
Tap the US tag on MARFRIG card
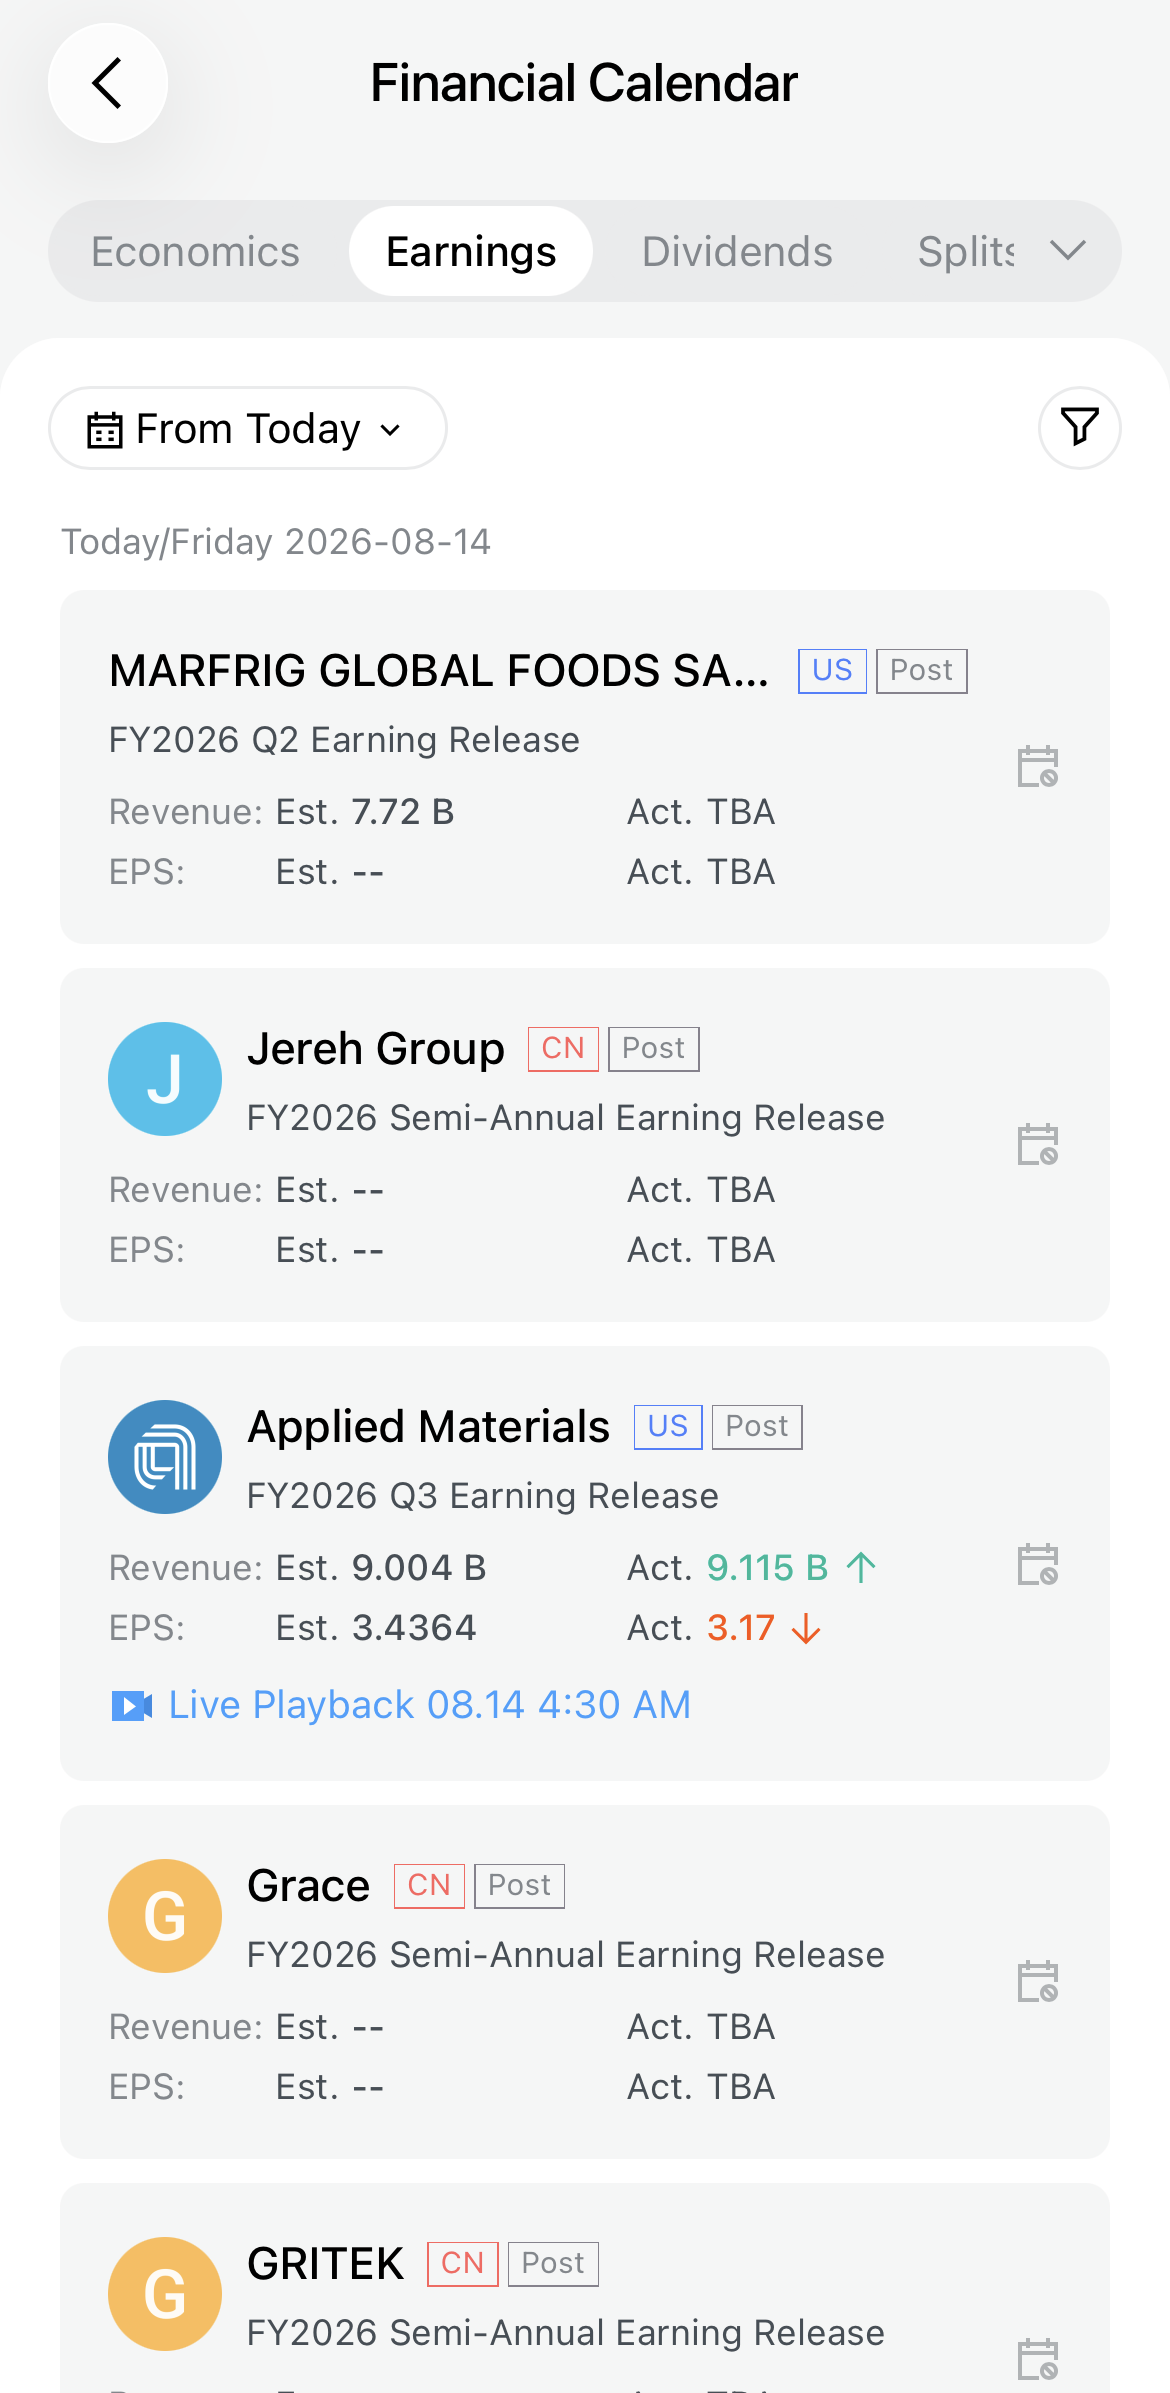coord(832,671)
